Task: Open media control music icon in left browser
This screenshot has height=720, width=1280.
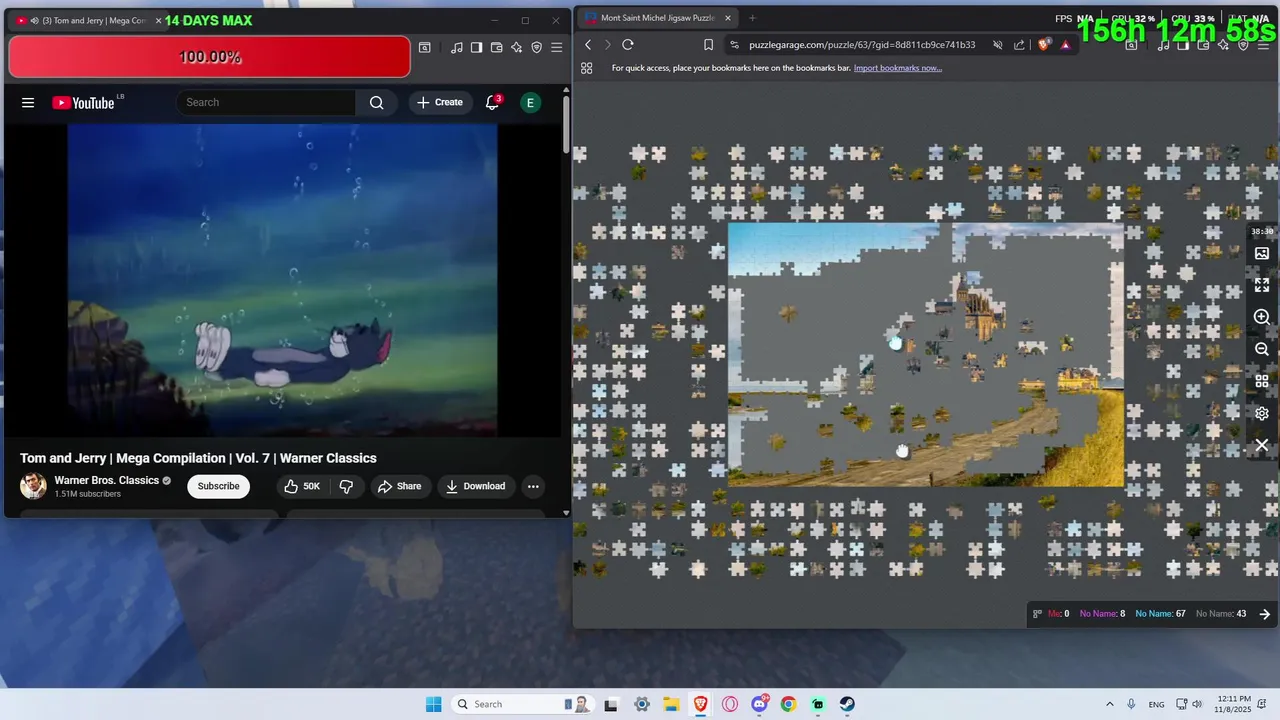Action: click(x=457, y=47)
